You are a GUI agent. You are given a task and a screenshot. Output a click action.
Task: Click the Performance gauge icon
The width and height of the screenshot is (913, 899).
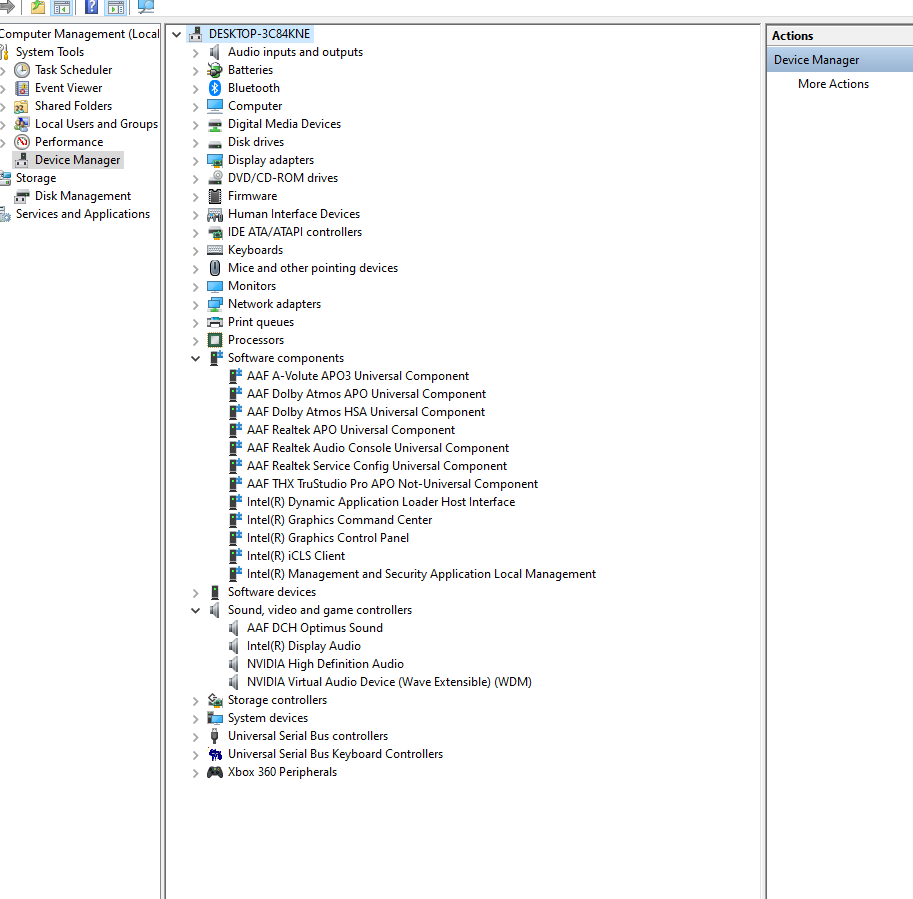[x=22, y=142]
